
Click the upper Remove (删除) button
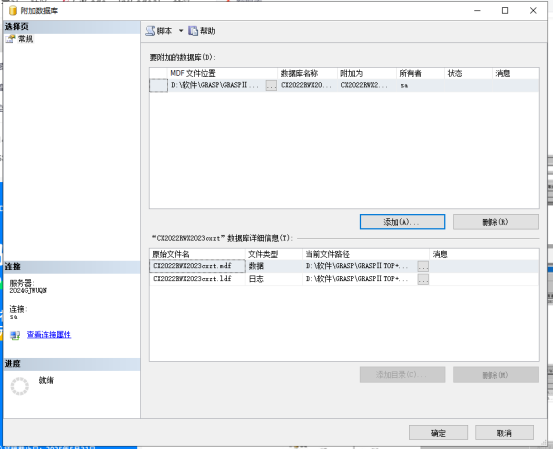tap(496, 222)
